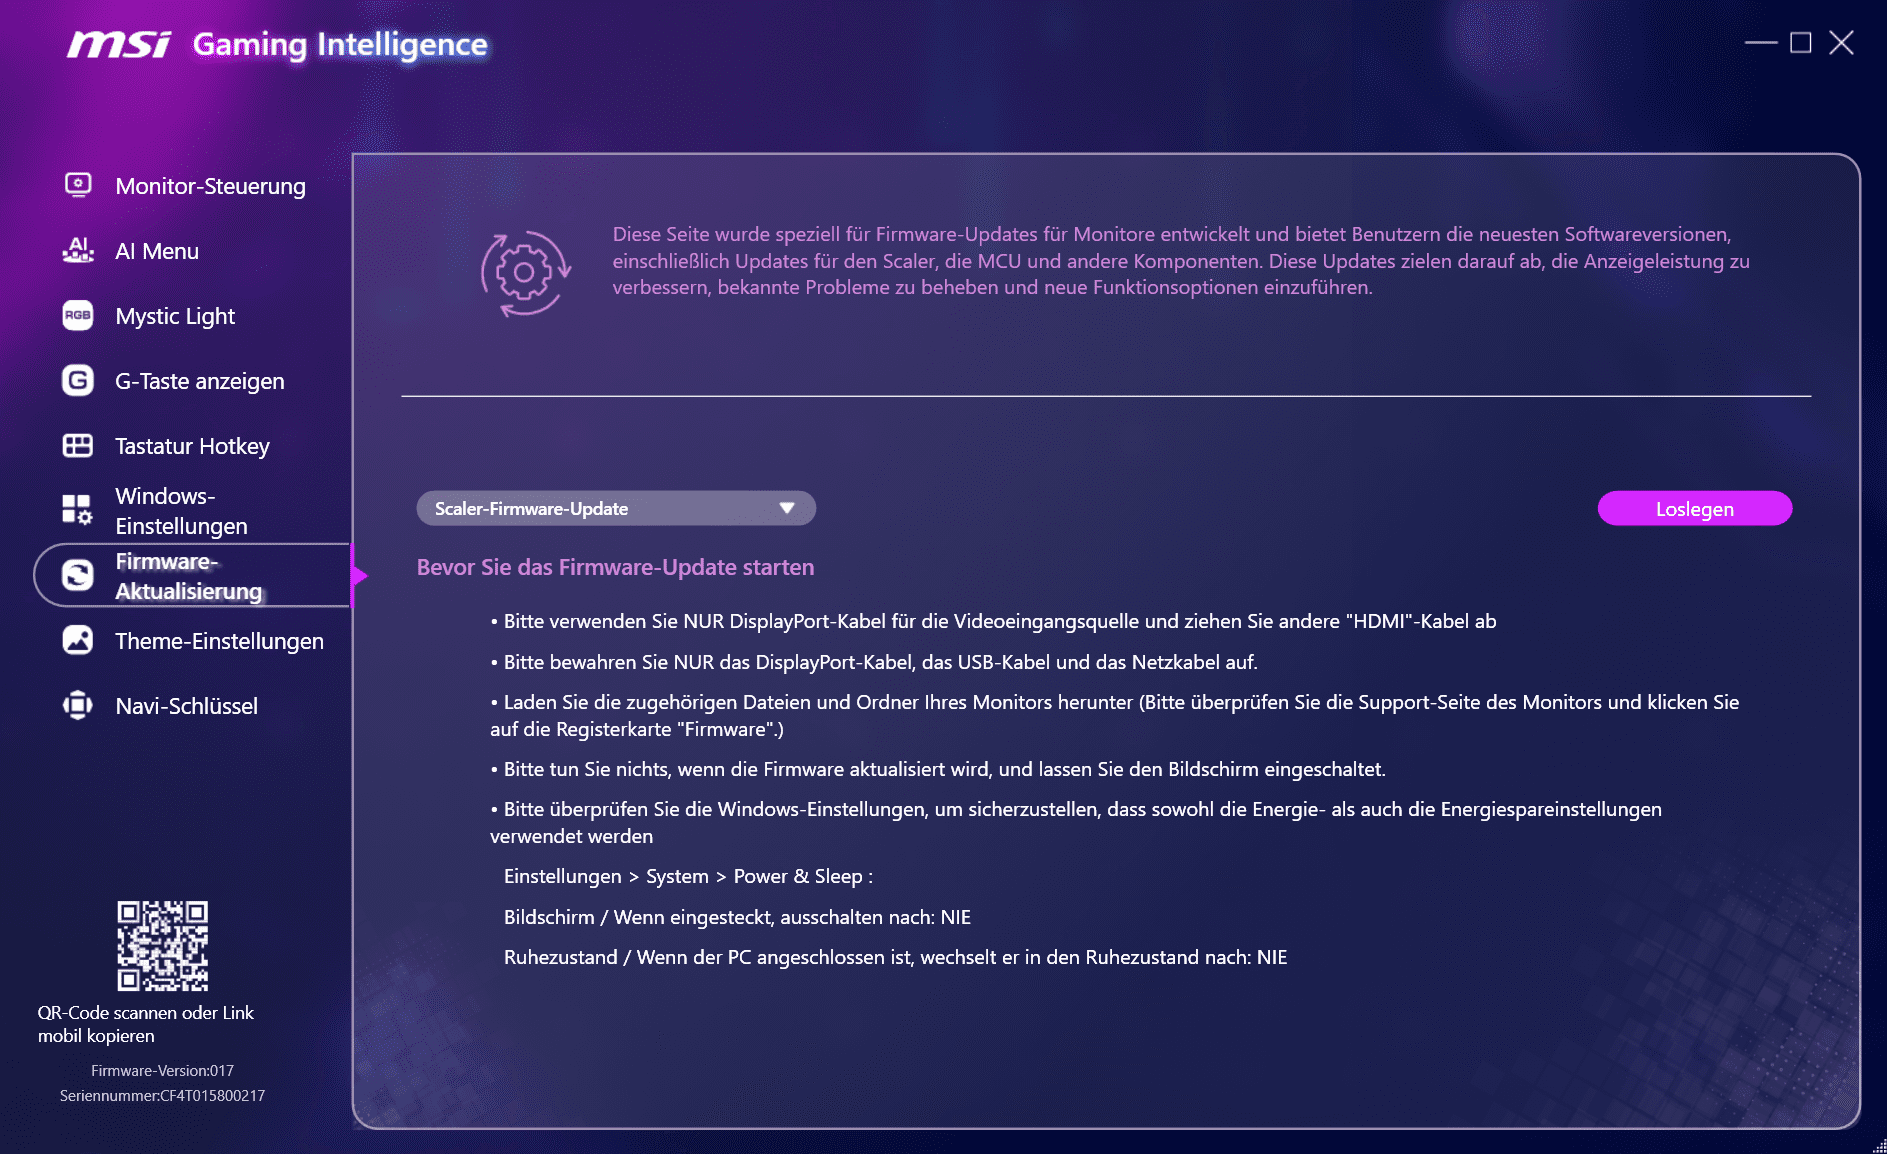The height and width of the screenshot is (1154, 1887).
Task: Go to AI Menu page
Action: click(x=157, y=251)
